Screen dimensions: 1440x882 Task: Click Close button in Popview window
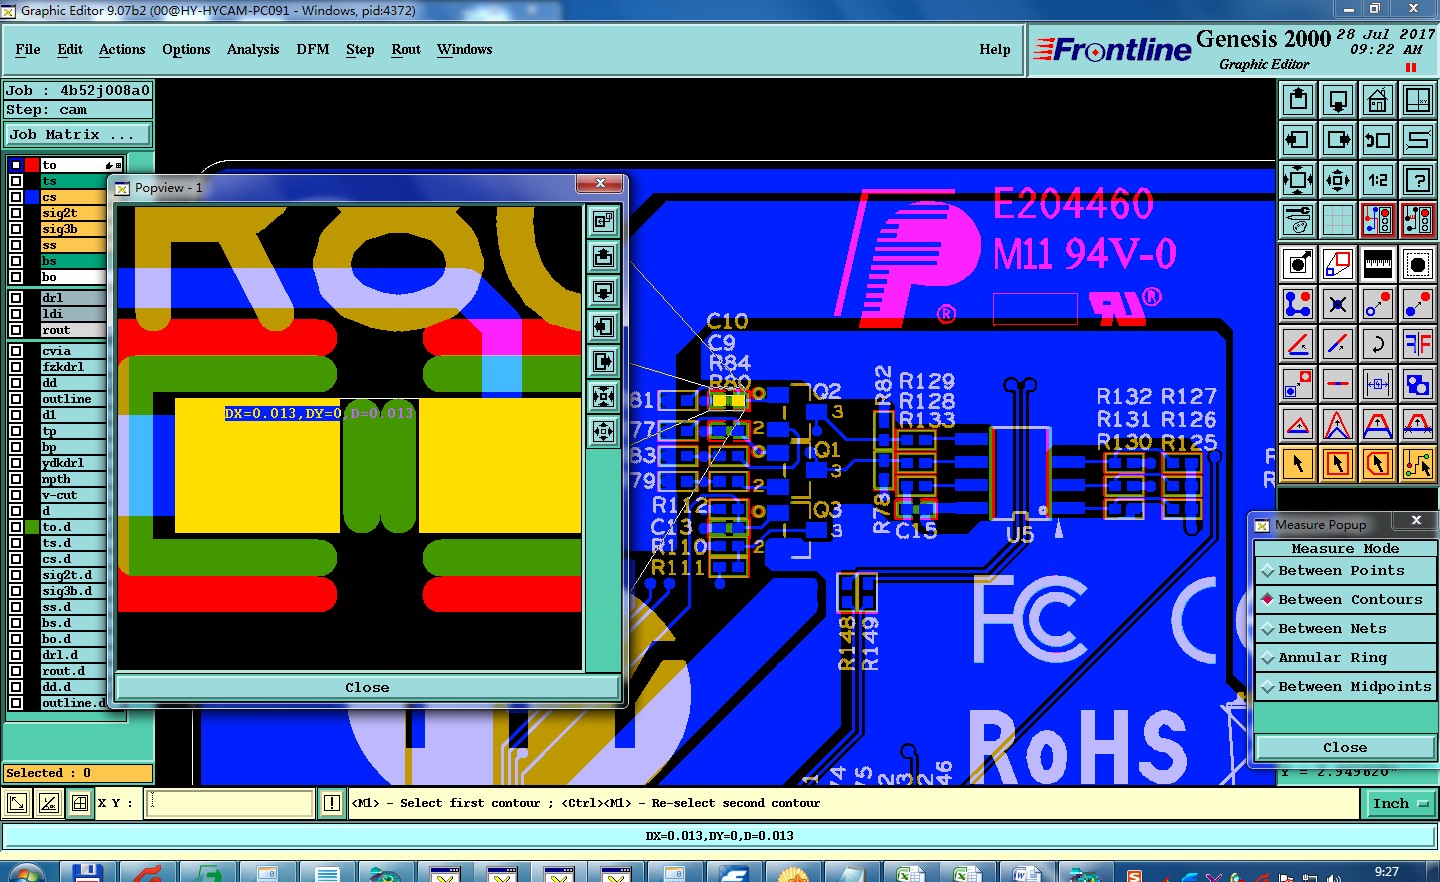click(367, 688)
